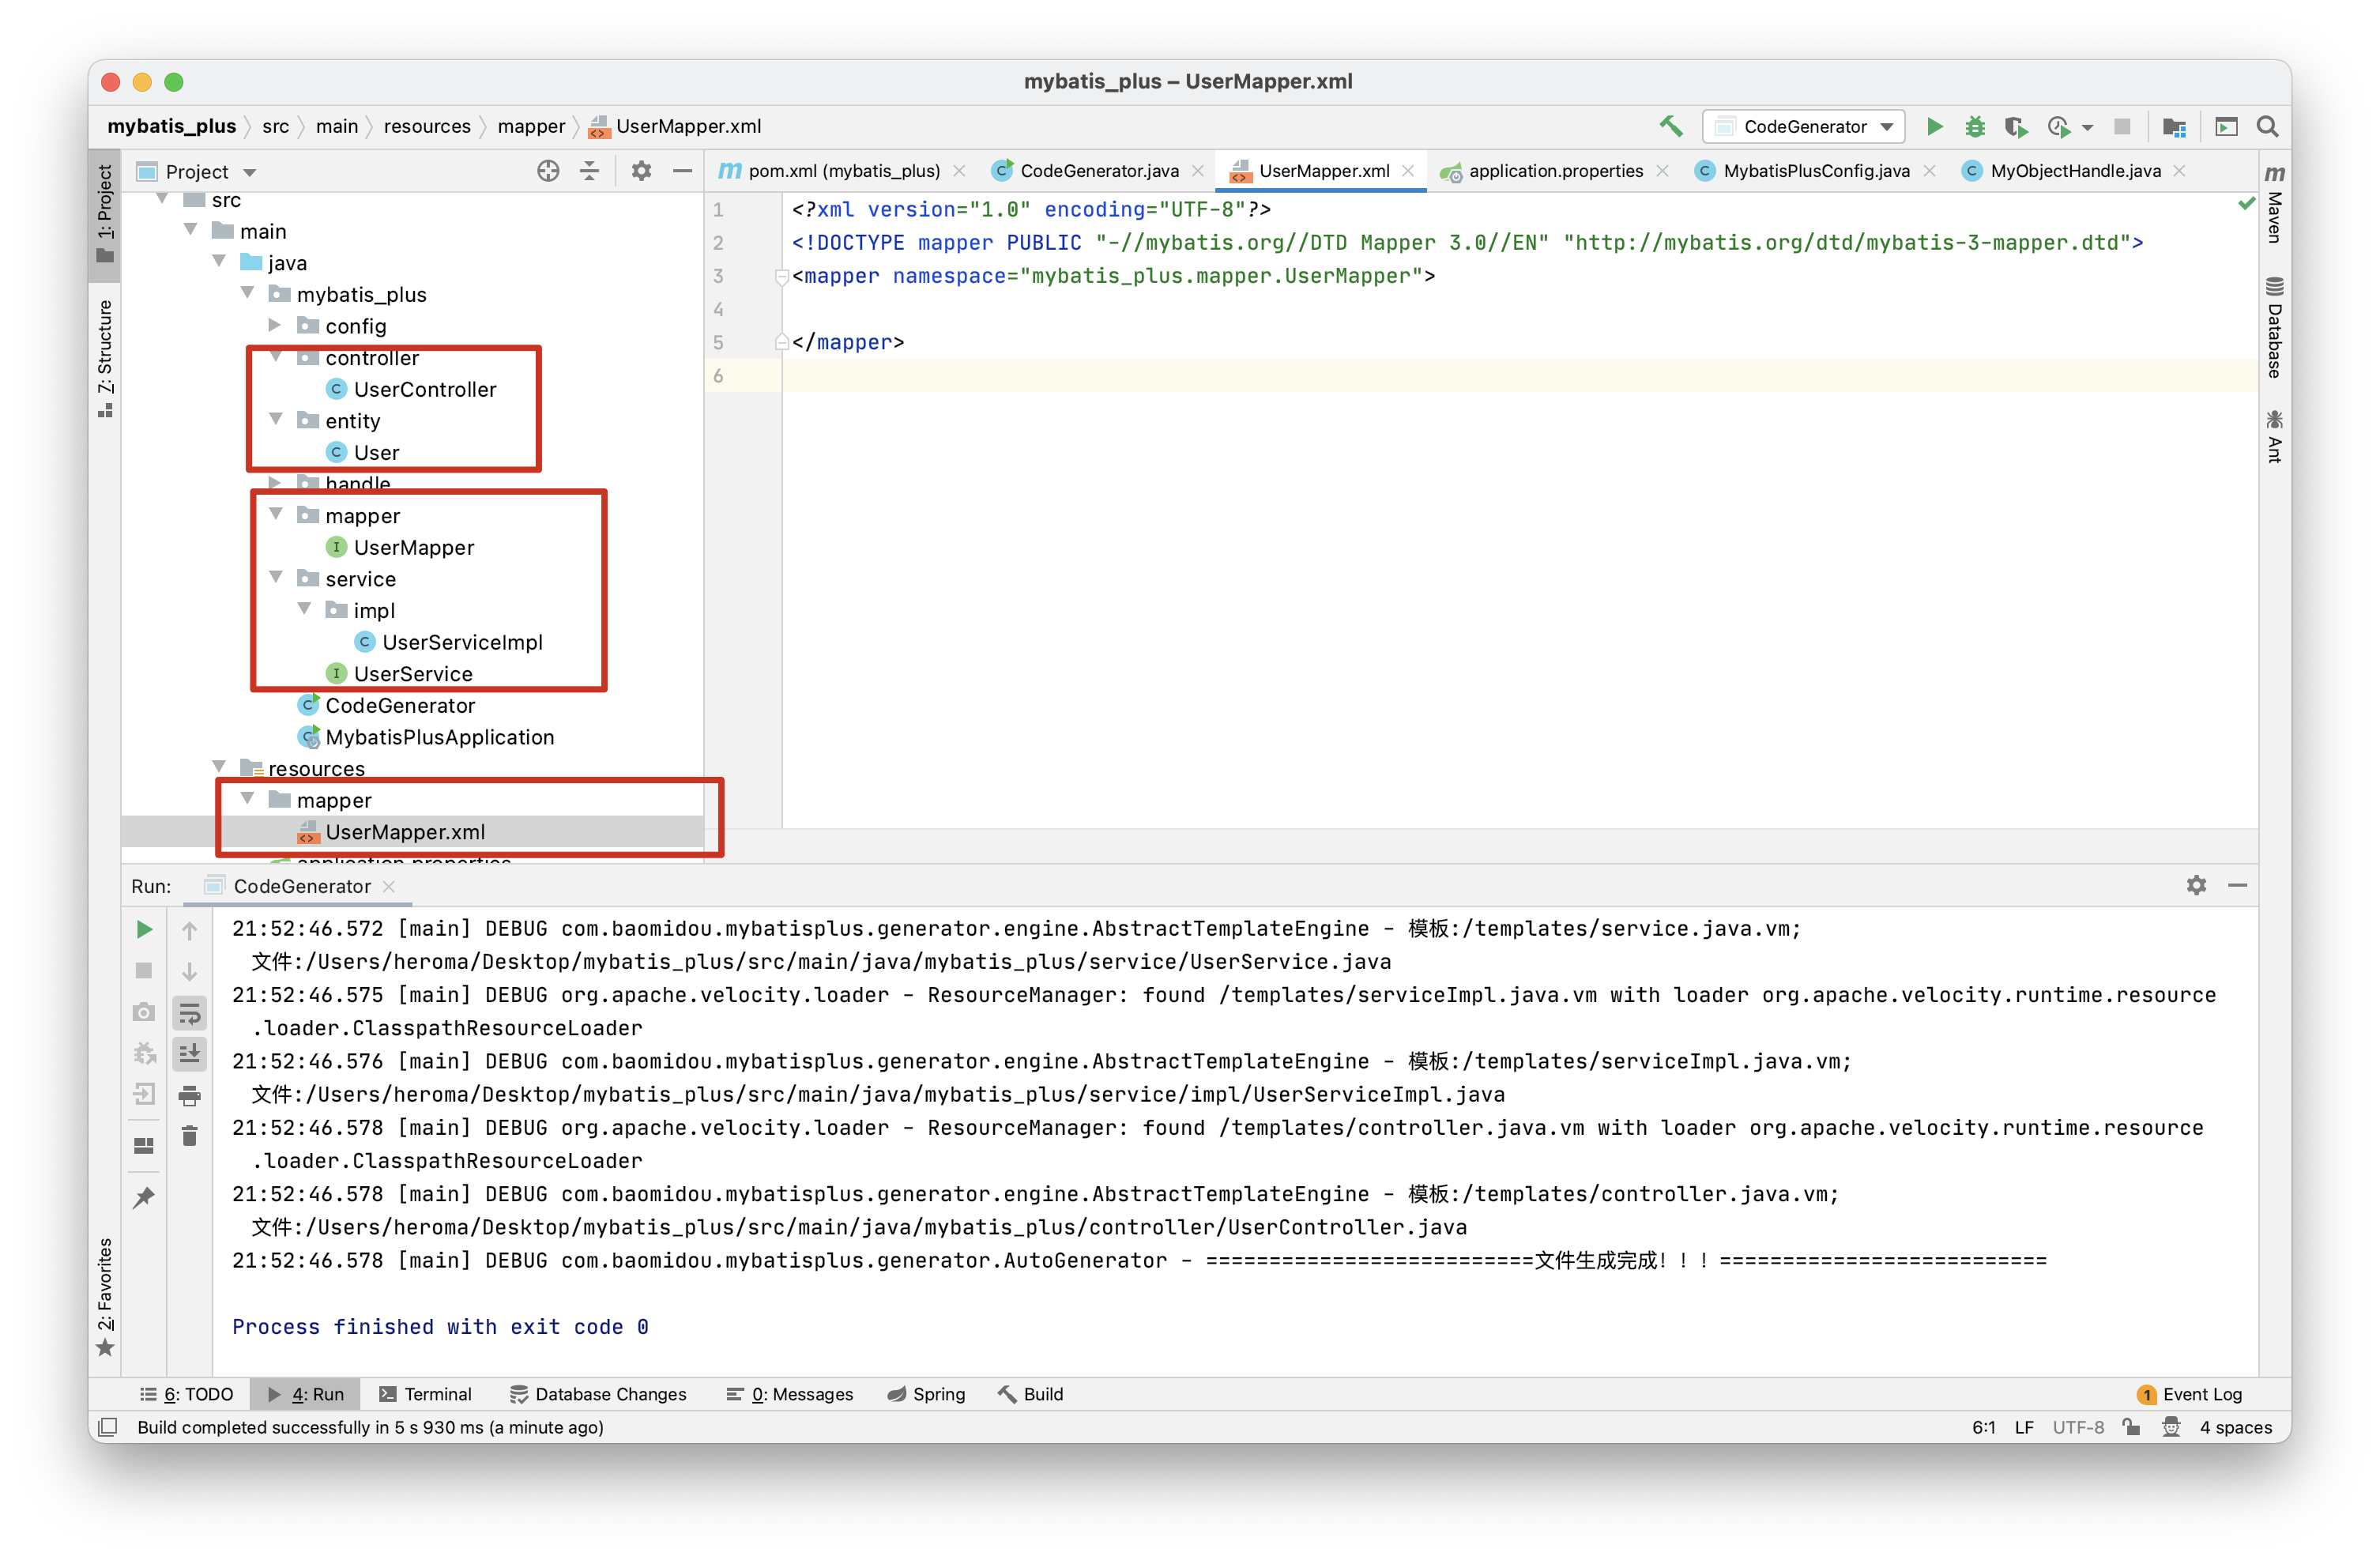The height and width of the screenshot is (1560, 2380).
Task: Switch to the CodeGenerator.java editor tab
Action: tap(1098, 171)
